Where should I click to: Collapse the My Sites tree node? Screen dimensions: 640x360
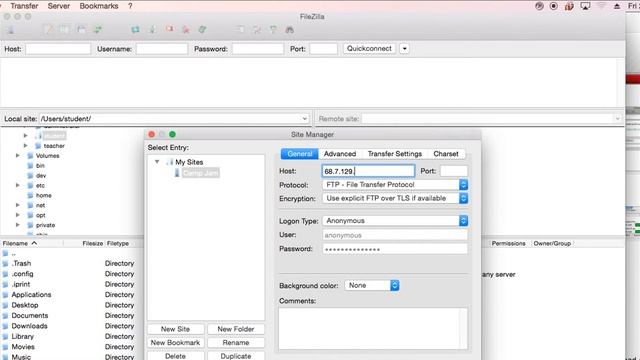(157, 162)
